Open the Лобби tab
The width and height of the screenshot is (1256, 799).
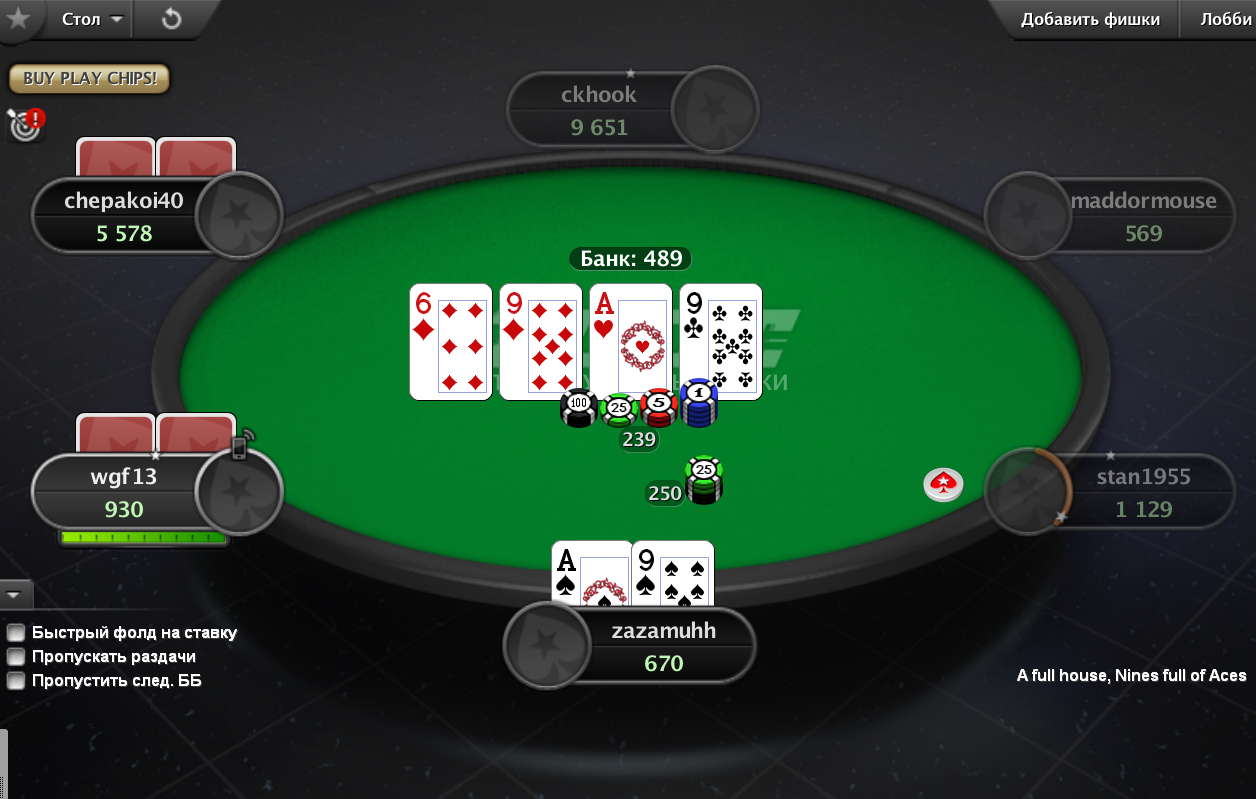point(1226,19)
